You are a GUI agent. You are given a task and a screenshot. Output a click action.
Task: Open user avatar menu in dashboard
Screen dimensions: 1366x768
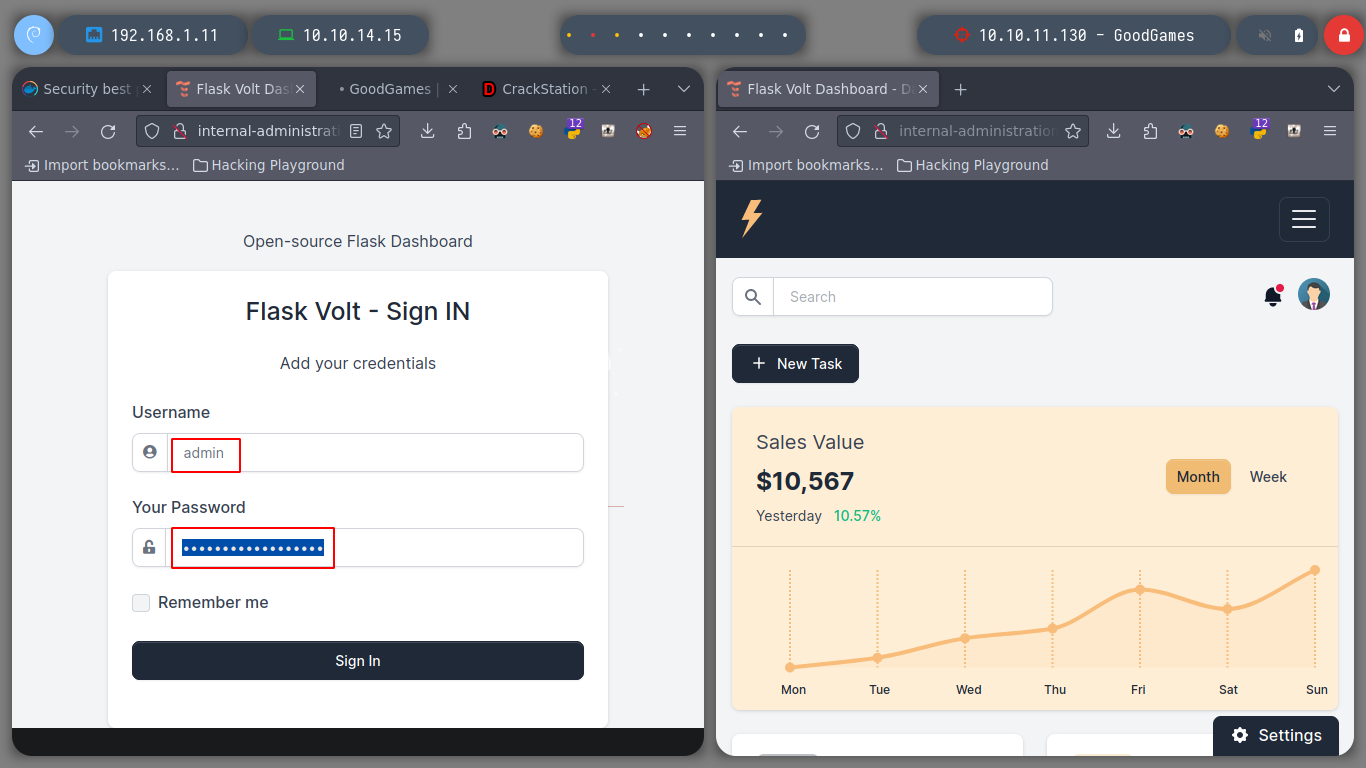[1314, 294]
